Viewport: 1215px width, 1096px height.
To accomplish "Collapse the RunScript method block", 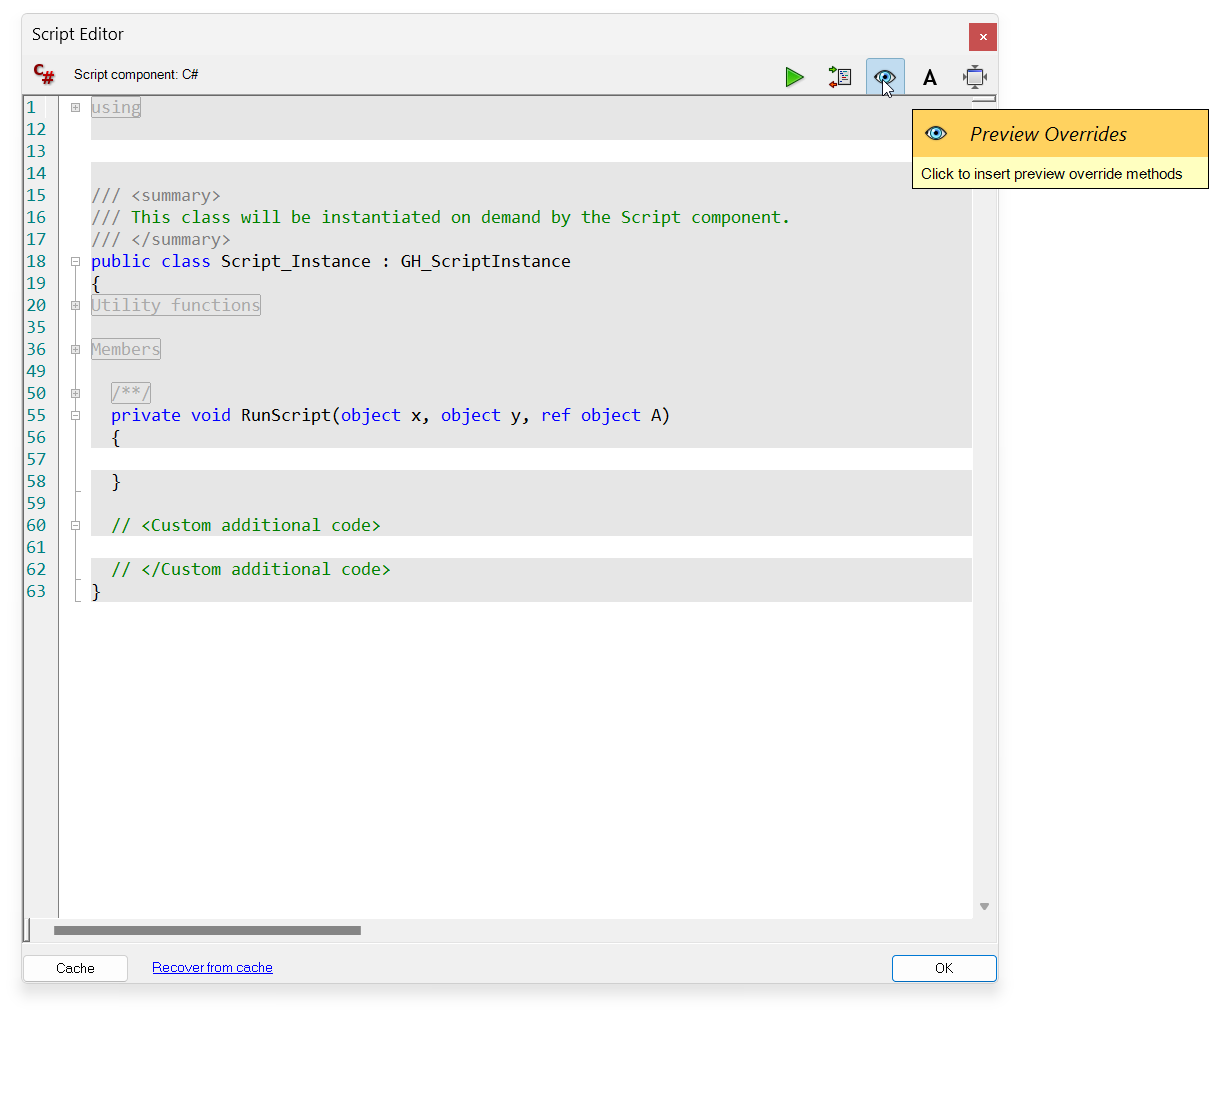I will pyautogui.click(x=75, y=415).
